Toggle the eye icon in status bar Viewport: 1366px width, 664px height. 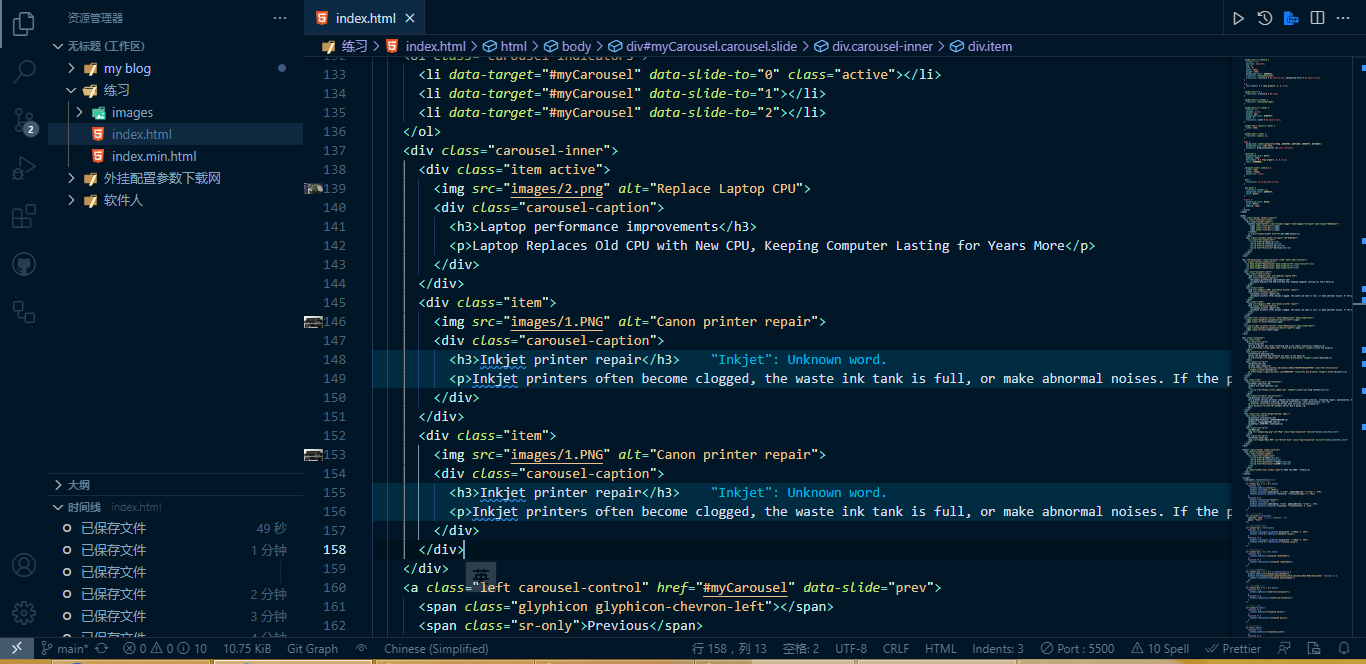point(361,648)
